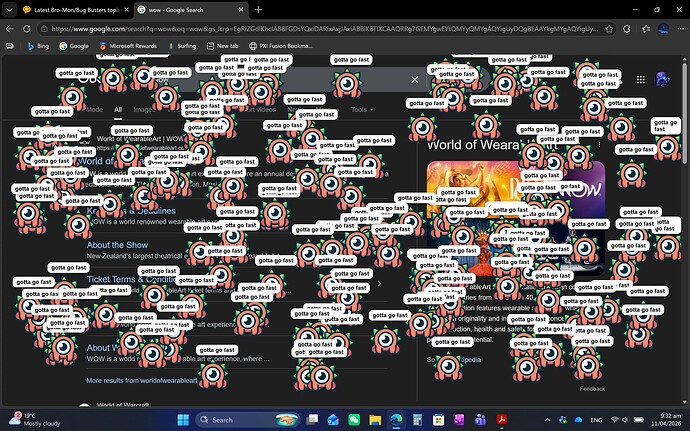This screenshot has height=431, width=690.
Task: Open the weather widget showing 19°C
Action: [30, 419]
